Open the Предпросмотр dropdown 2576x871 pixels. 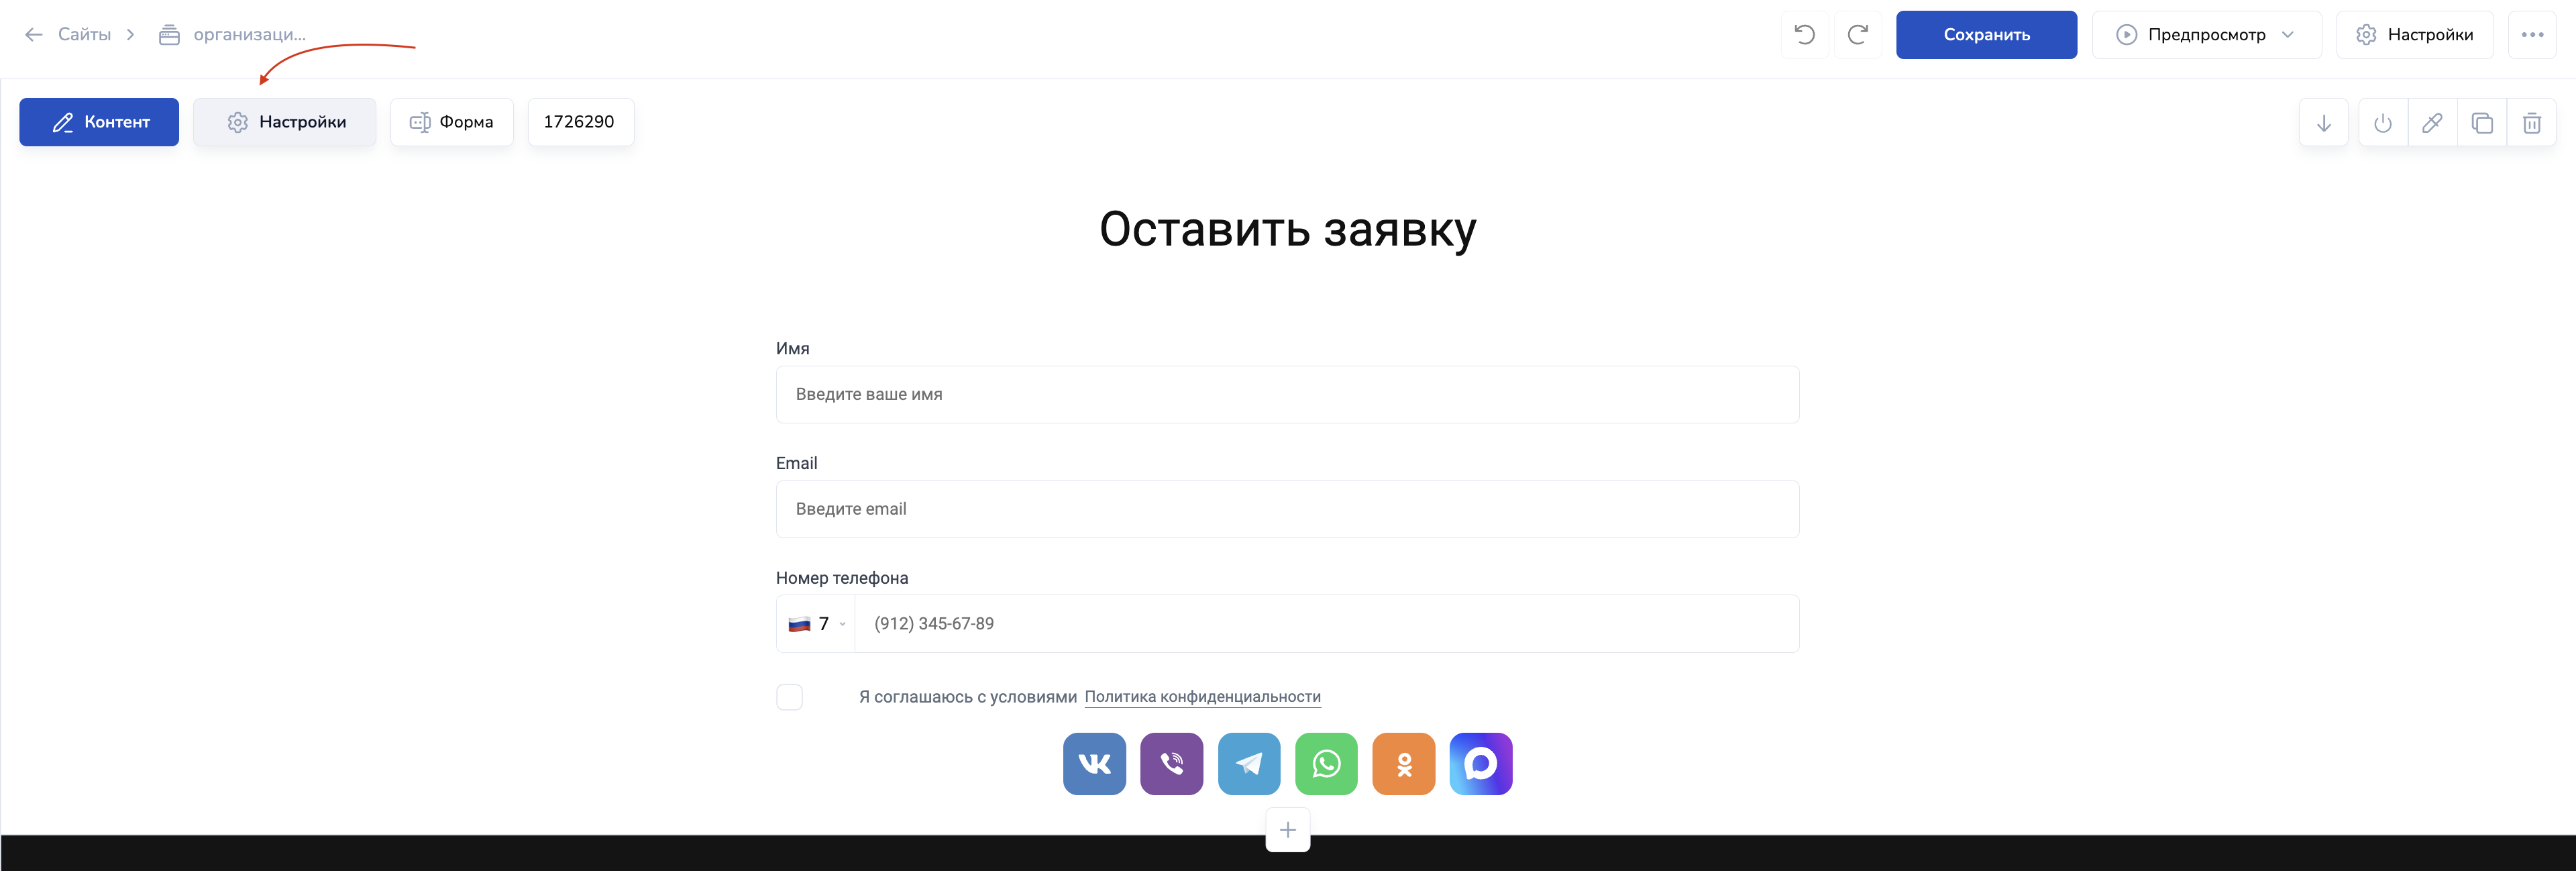pyautogui.click(x=2206, y=35)
